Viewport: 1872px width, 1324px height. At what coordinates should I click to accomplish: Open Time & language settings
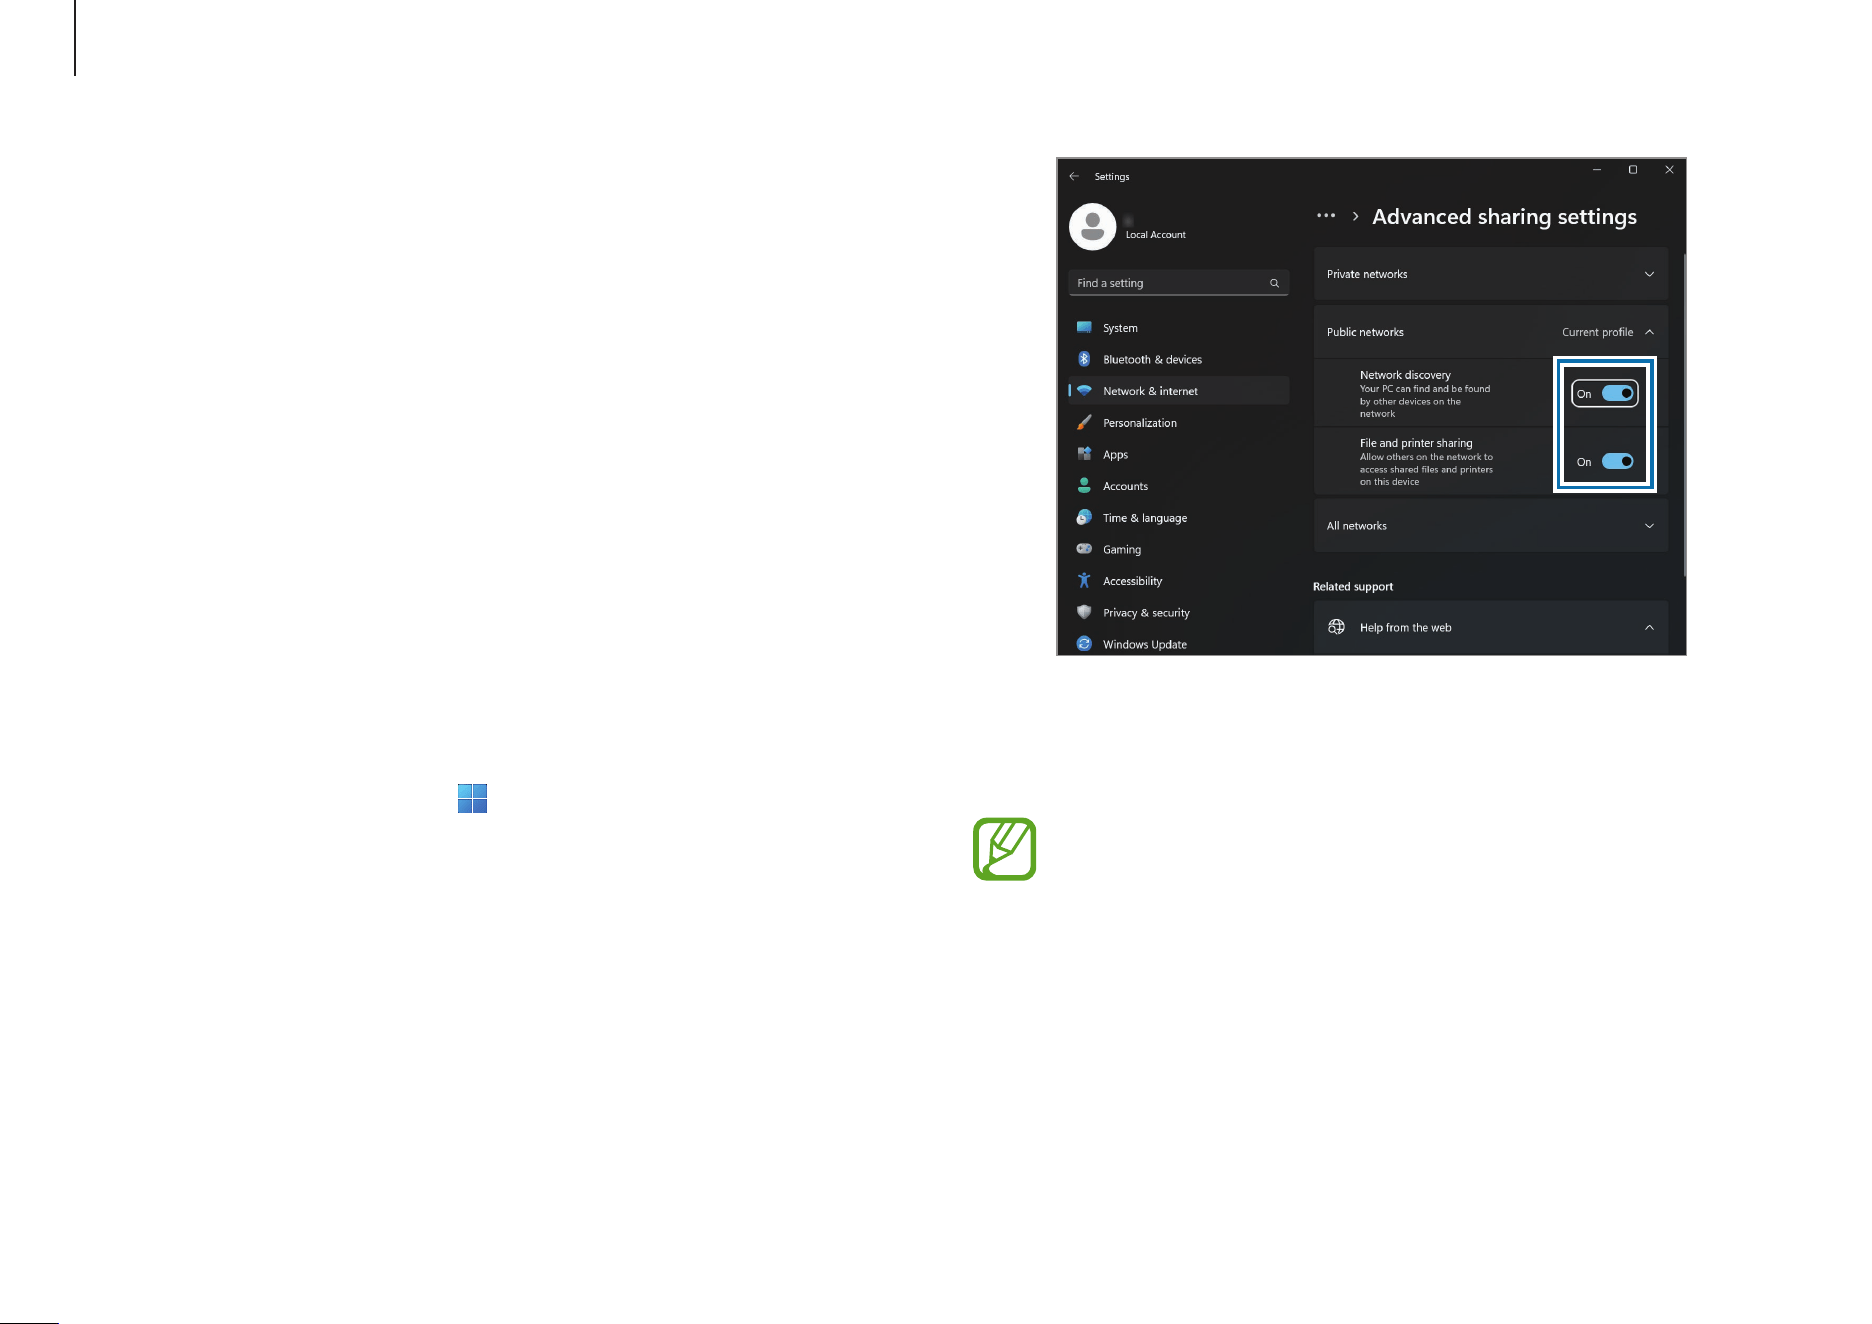tap(1179, 518)
